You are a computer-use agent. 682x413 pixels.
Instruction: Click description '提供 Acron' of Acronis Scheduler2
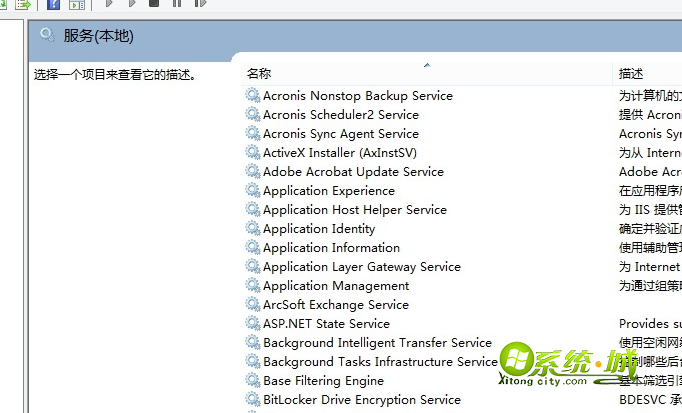[650, 115]
